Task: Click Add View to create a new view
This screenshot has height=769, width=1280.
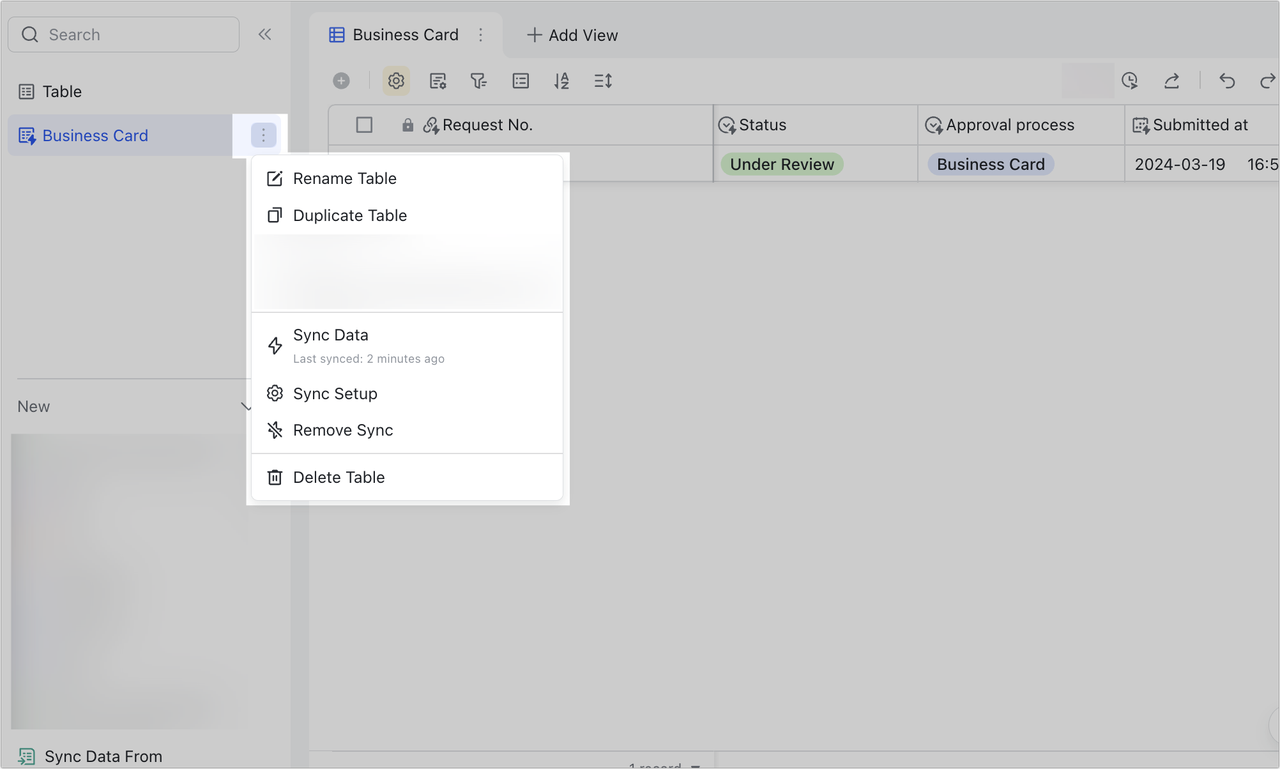Action: pyautogui.click(x=572, y=34)
